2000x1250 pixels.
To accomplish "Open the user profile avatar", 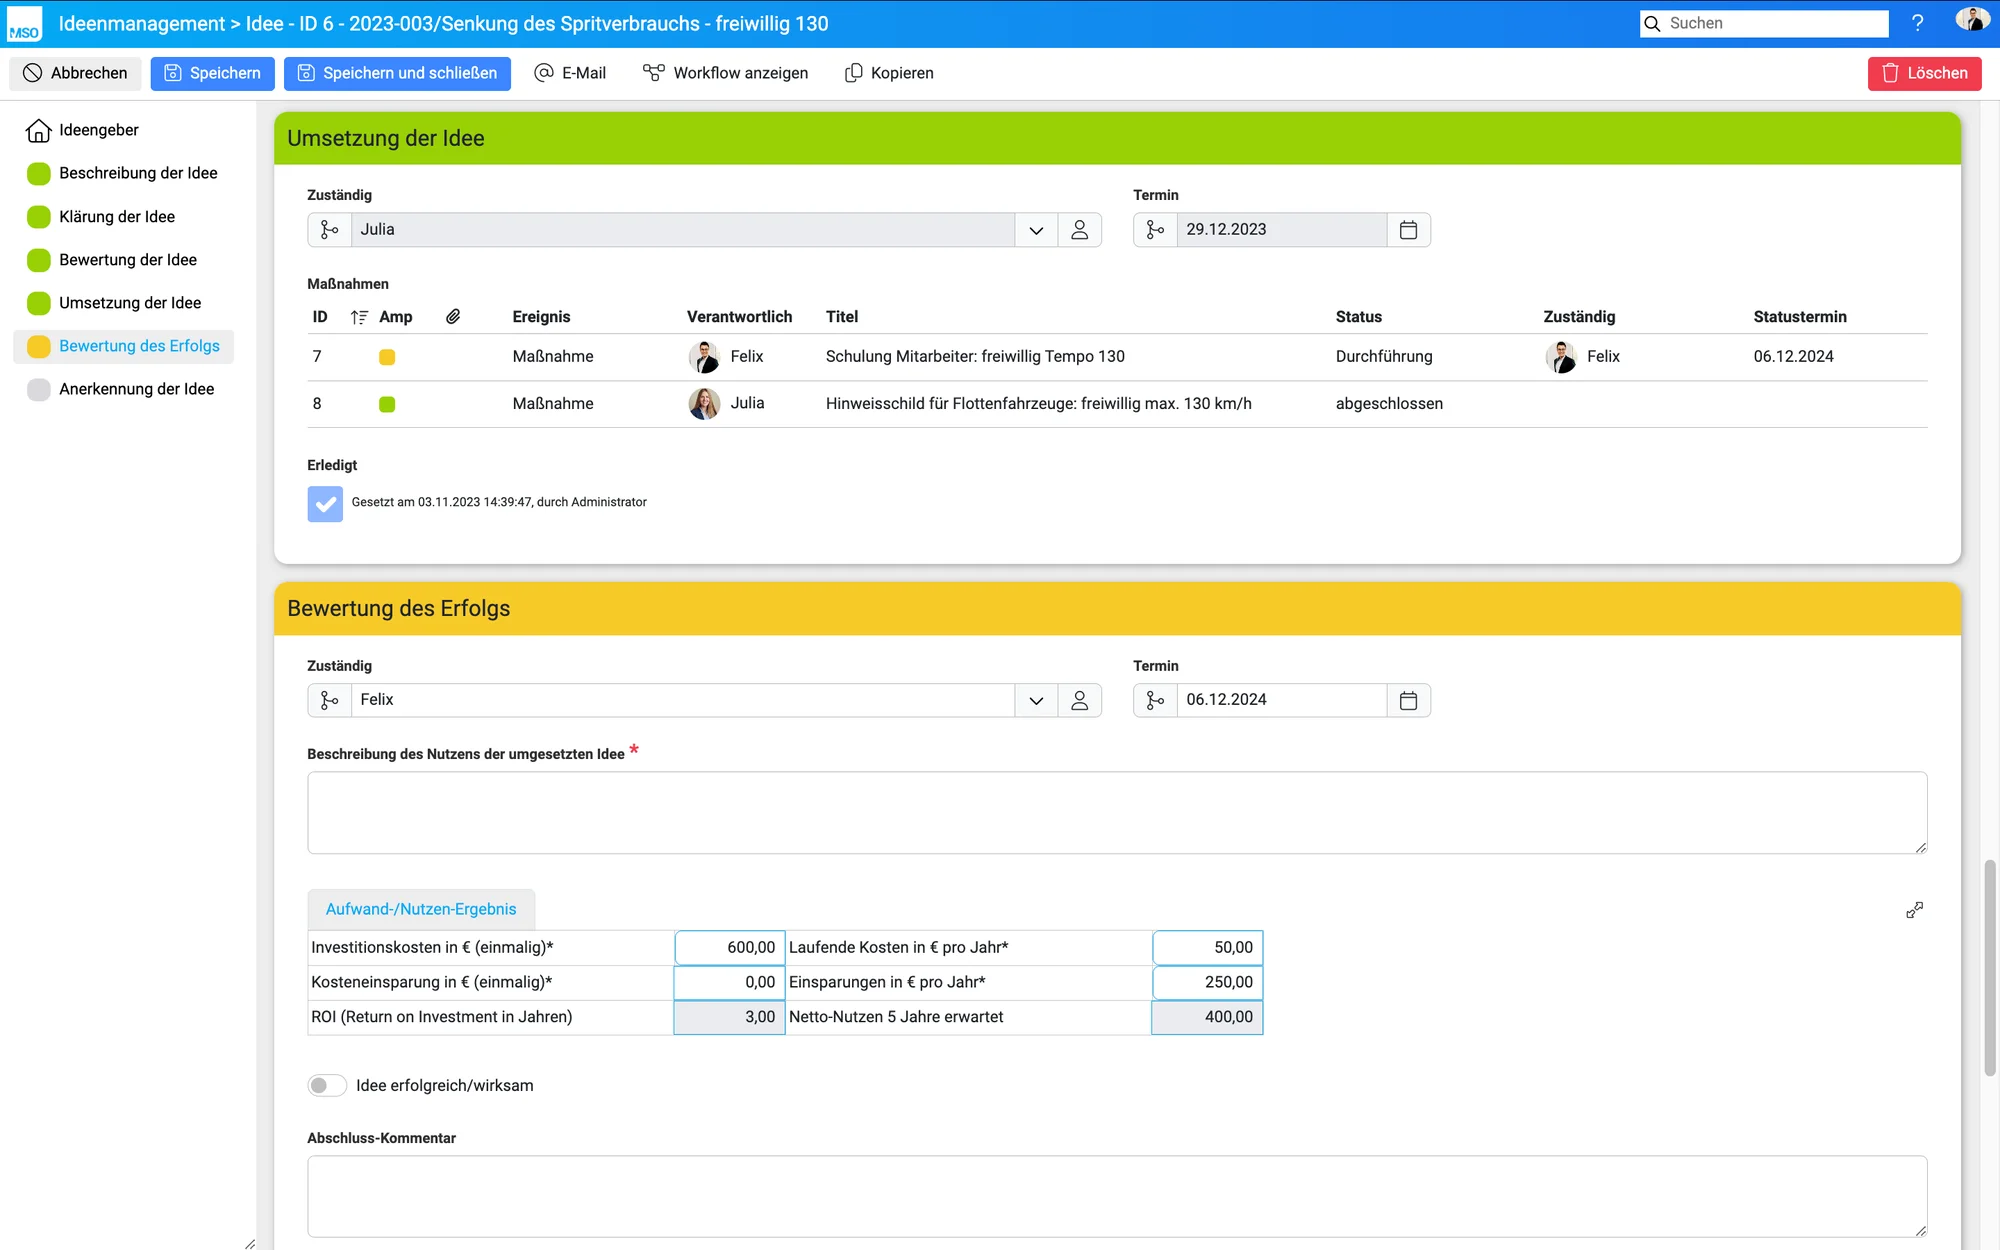I will point(1971,20).
